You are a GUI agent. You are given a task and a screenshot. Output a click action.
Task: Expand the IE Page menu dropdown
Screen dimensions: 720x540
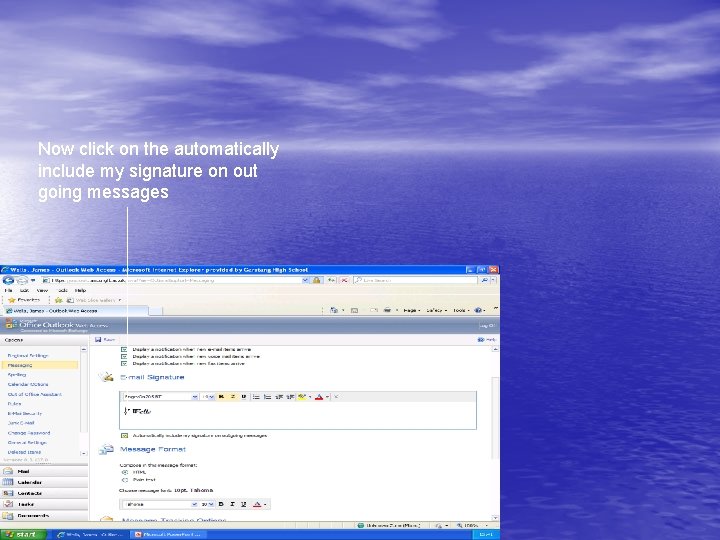click(412, 310)
